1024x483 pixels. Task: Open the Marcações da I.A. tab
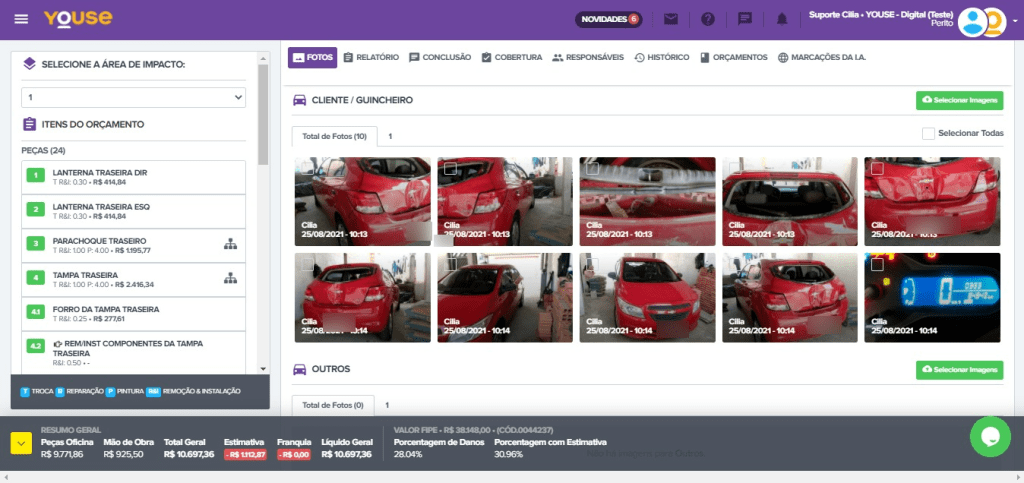tap(822, 57)
